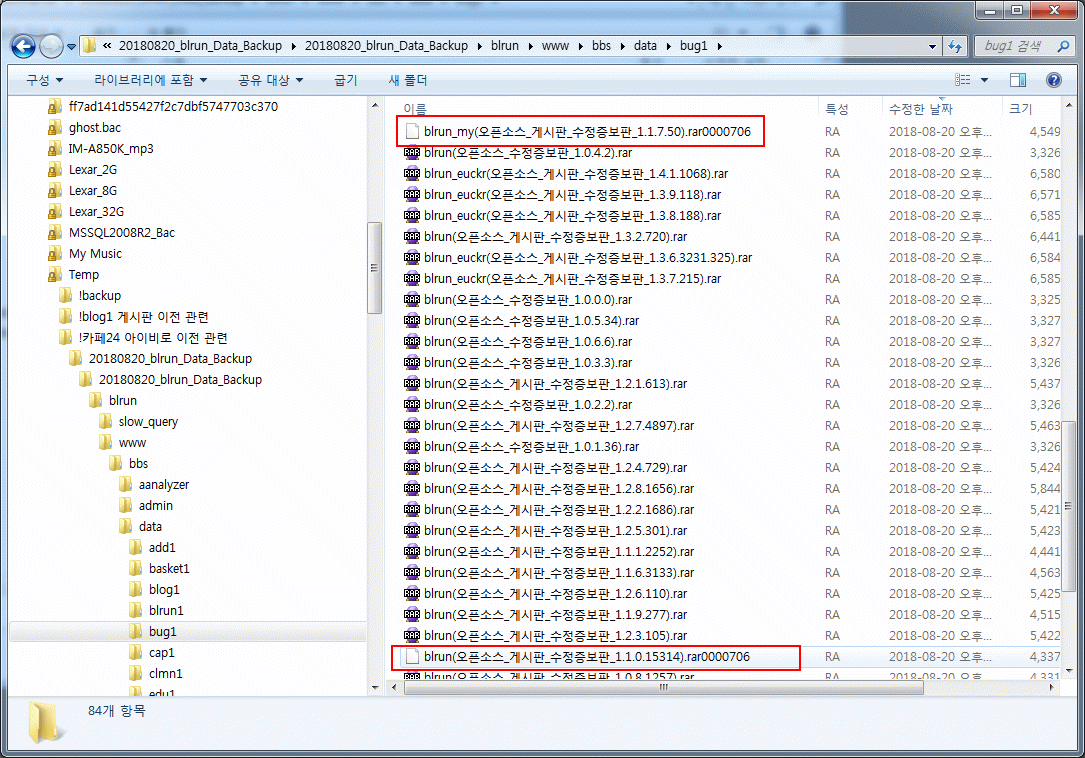
Task: Open view options dropdown arrow
Action: point(984,80)
